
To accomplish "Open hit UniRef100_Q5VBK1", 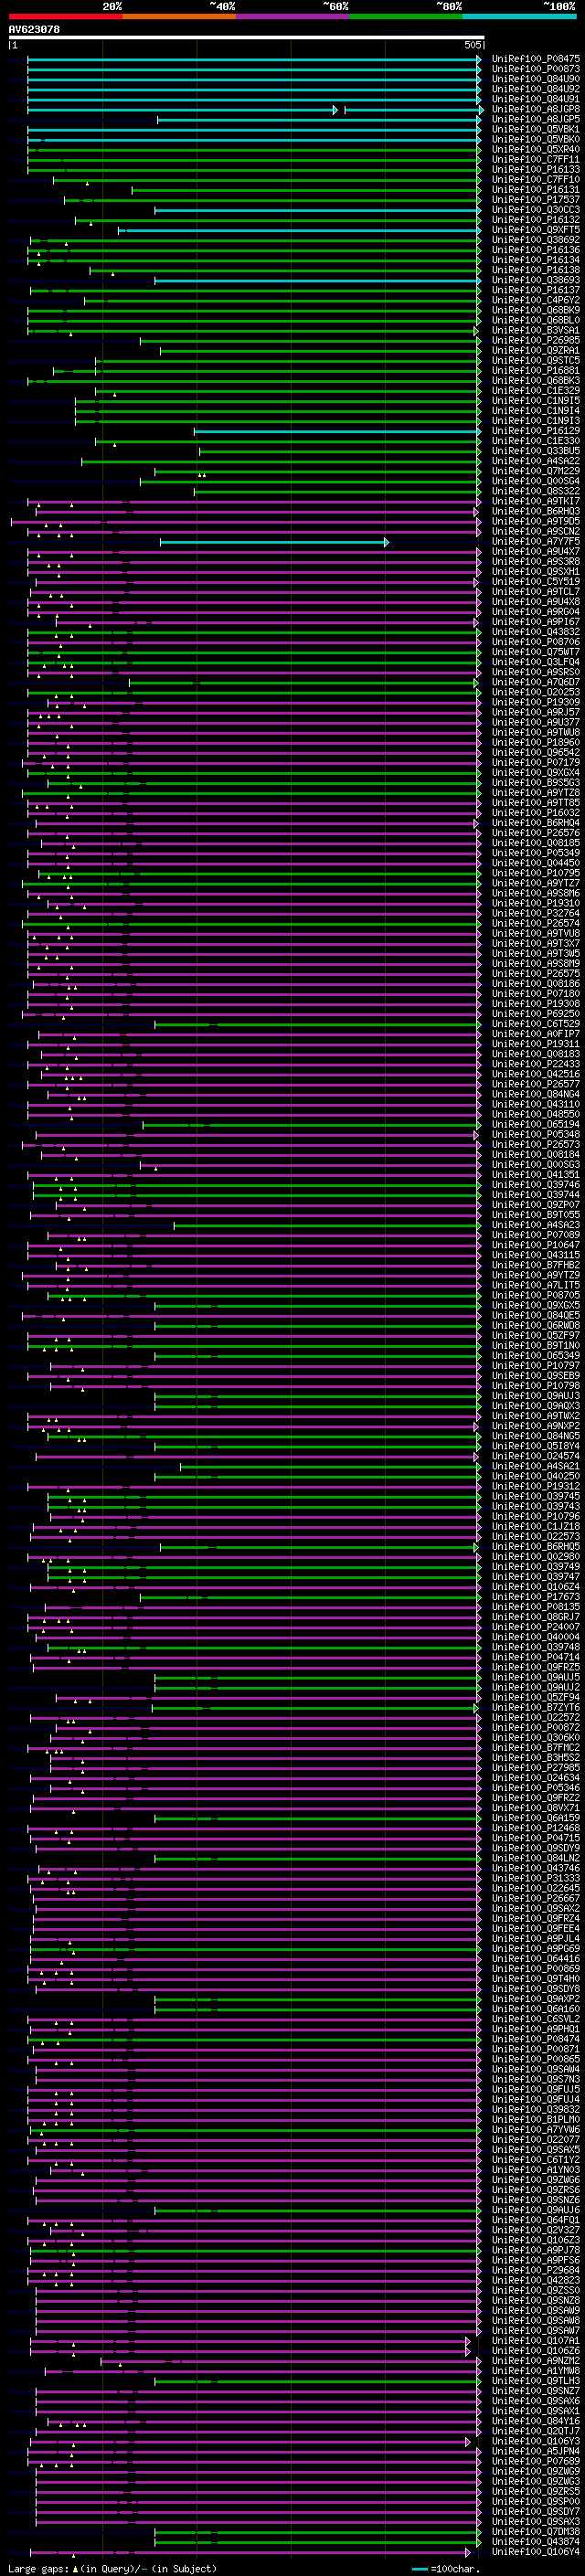I will tap(536, 129).
